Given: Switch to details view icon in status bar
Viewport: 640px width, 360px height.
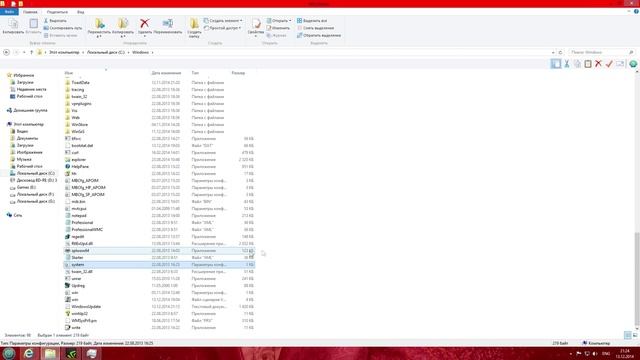Looking at the screenshot, I should [x=628, y=335].
